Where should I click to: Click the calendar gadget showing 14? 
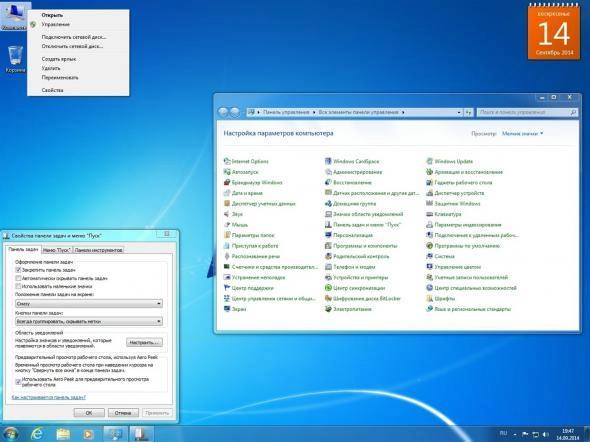click(x=554, y=32)
